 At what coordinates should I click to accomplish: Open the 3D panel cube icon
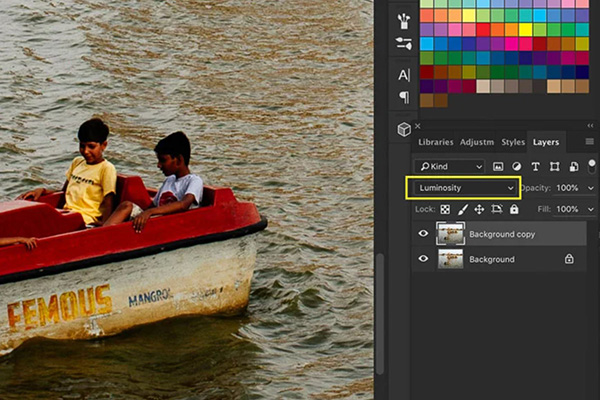pyautogui.click(x=404, y=129)
